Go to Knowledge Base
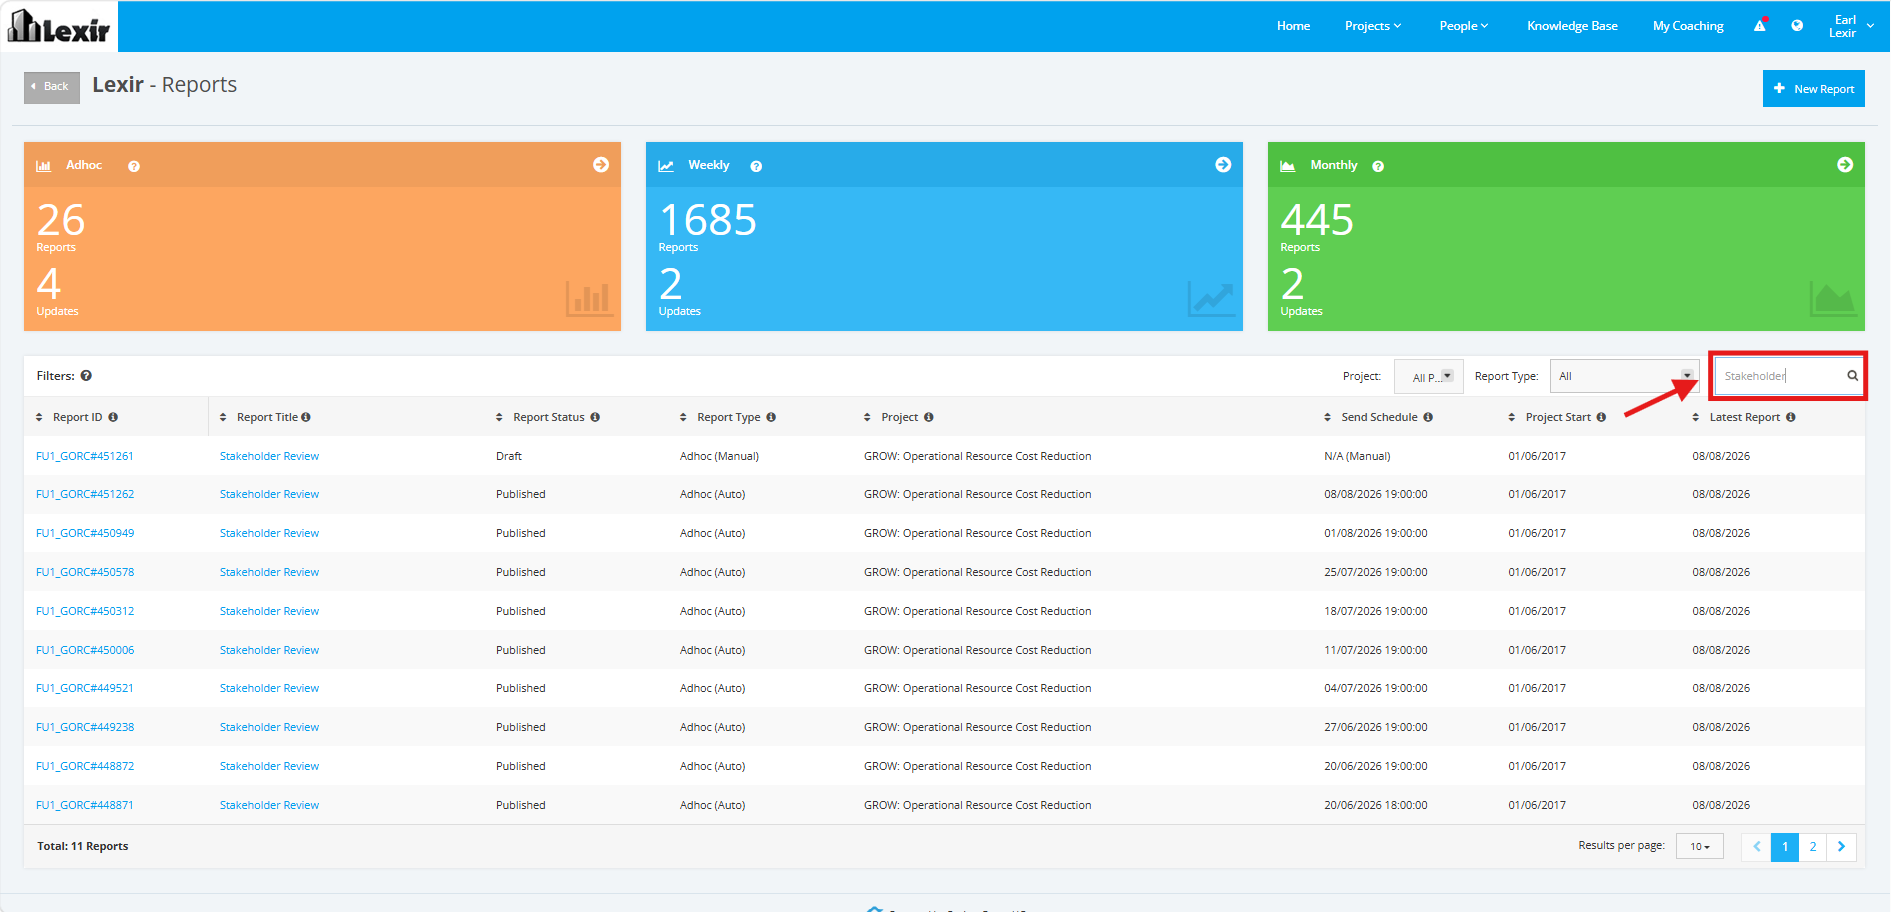 (1572, 26)
